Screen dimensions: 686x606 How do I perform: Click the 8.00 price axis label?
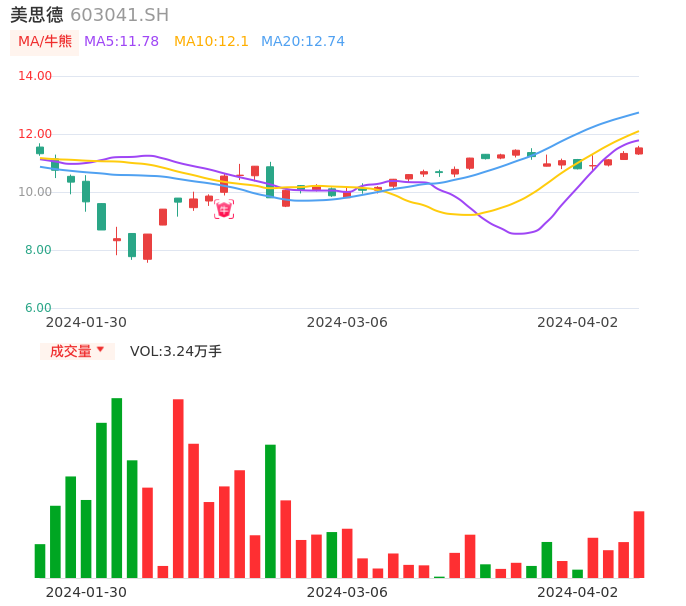point(38,250)
